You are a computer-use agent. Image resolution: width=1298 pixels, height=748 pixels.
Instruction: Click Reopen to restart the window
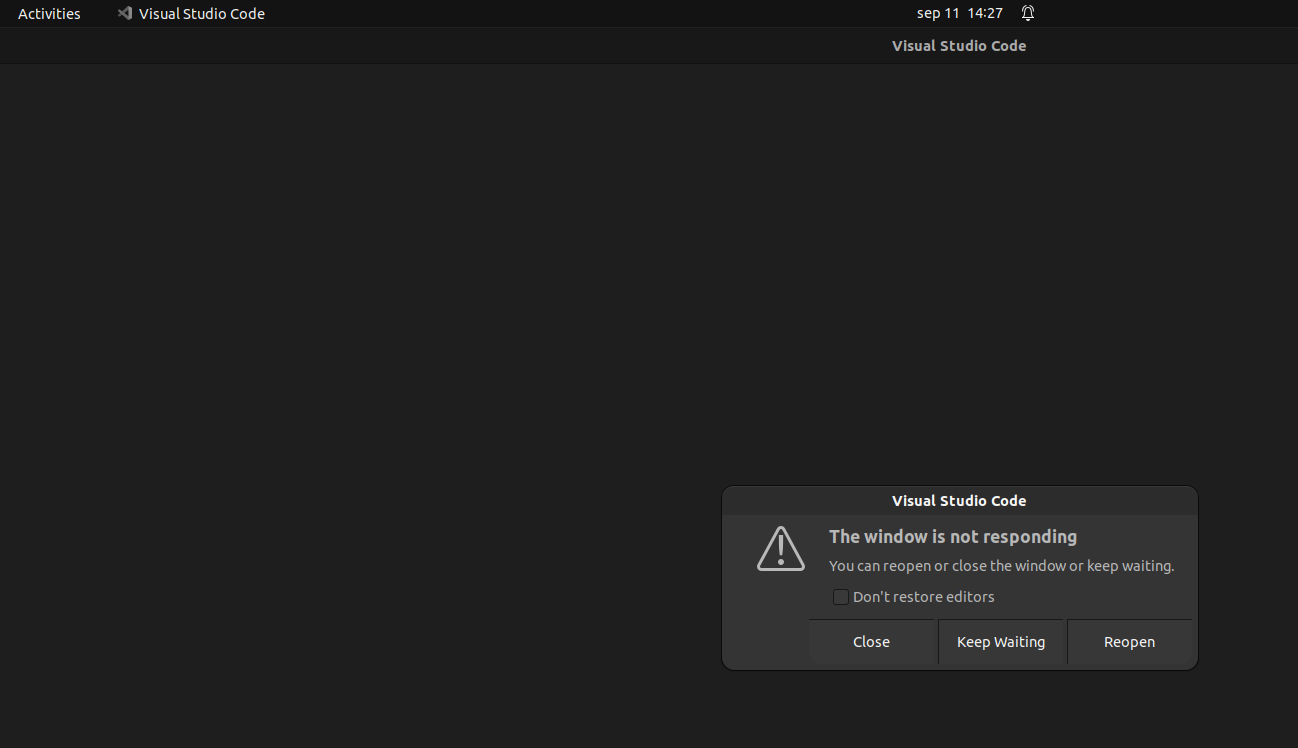1129,641
